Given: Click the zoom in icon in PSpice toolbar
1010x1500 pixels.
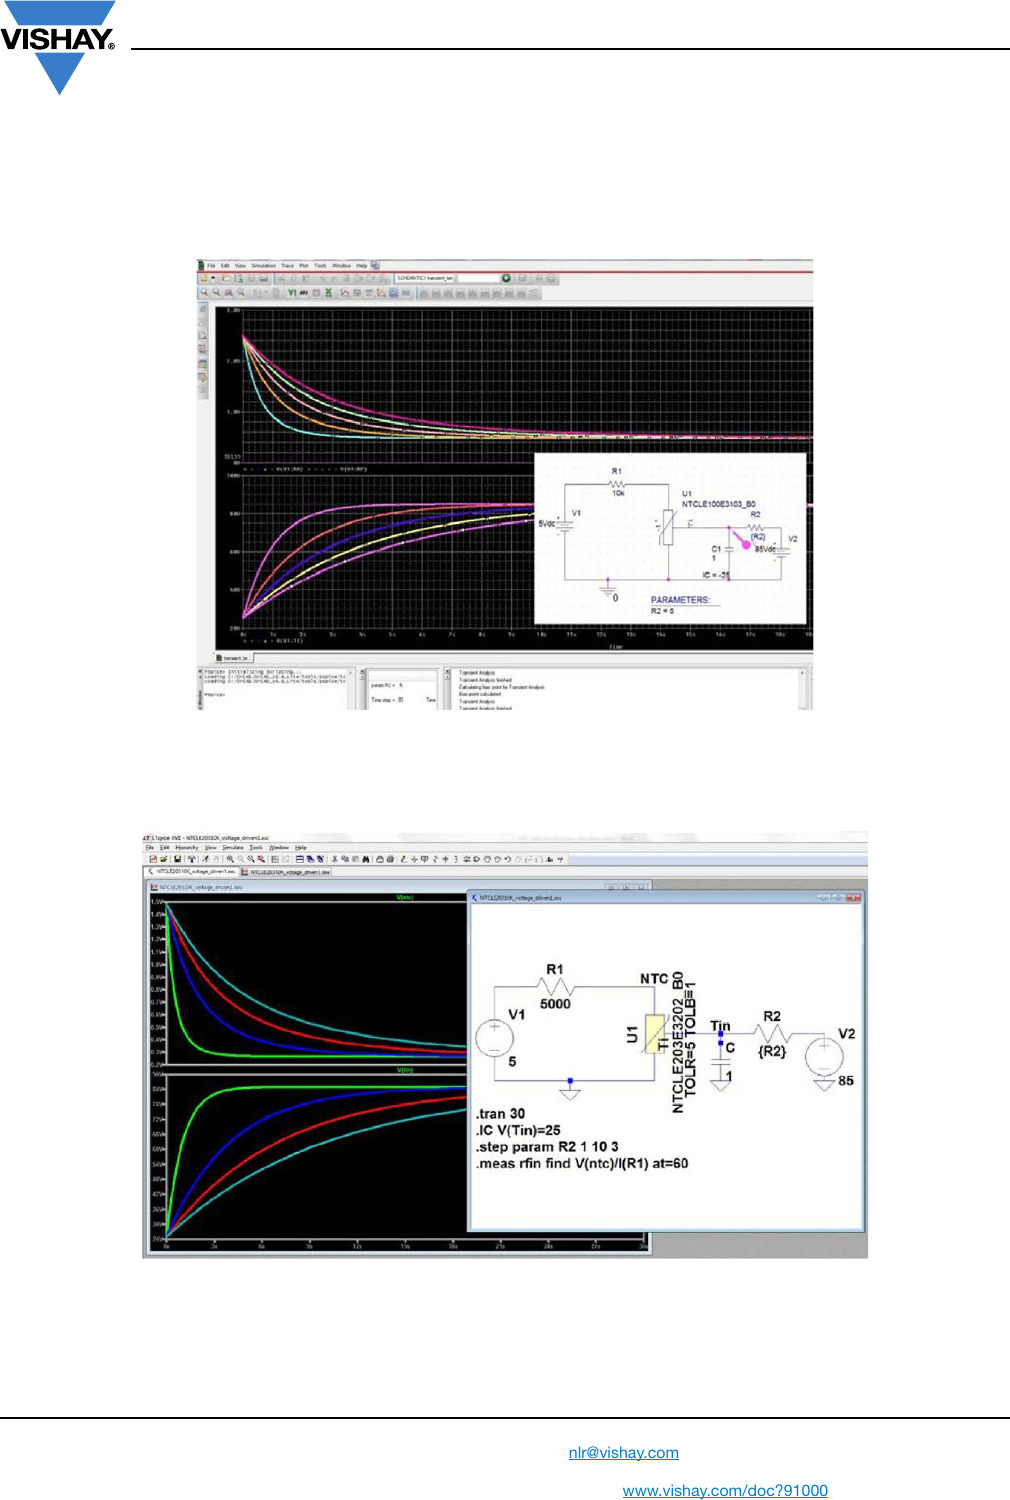Looking at the screenshot, I should coord(205,293).
